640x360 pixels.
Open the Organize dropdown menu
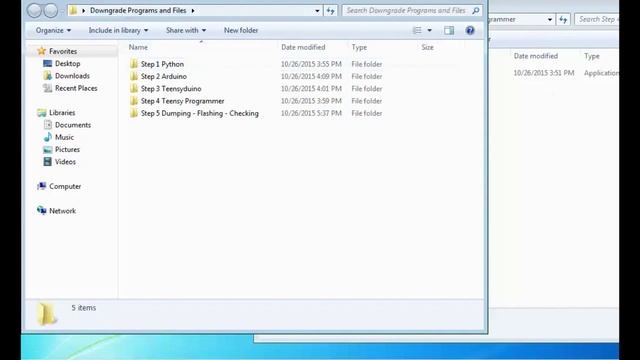[53, 30]
